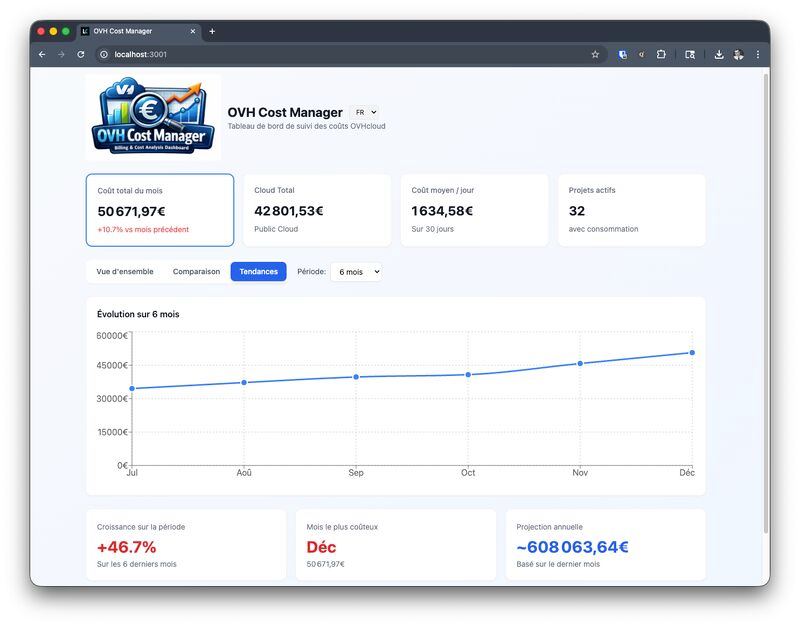This screenshot has height=626, width=800.
Task: Click the browser forward arrow
Action: 61,54
